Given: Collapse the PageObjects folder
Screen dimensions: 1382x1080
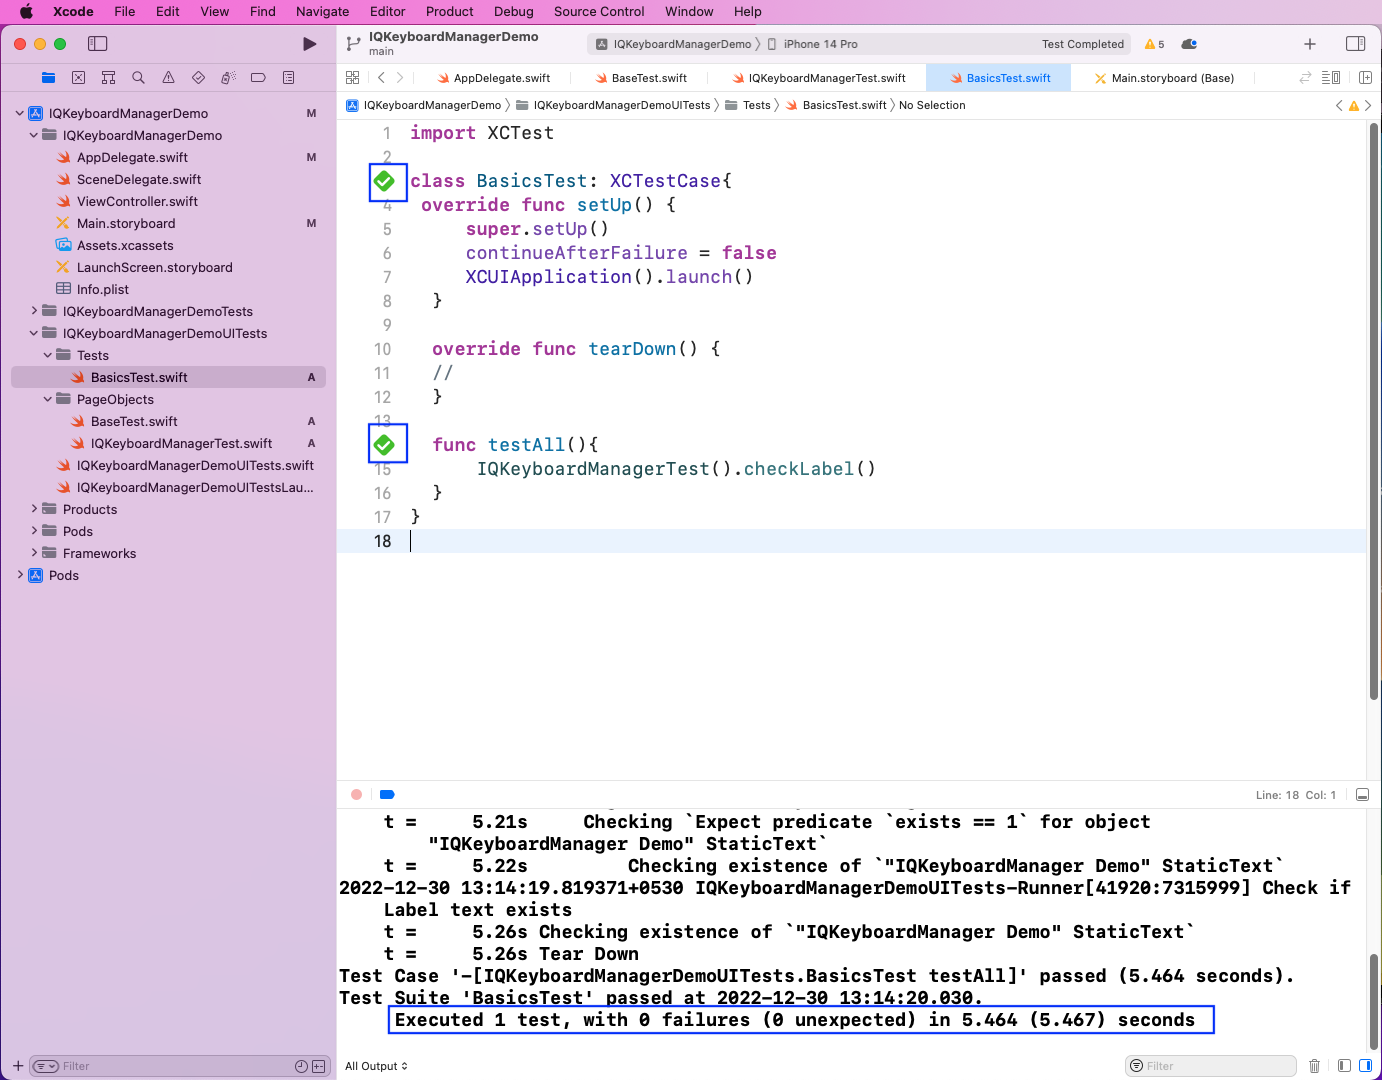Looking at the screenshot, I should (x=48, y=399).
